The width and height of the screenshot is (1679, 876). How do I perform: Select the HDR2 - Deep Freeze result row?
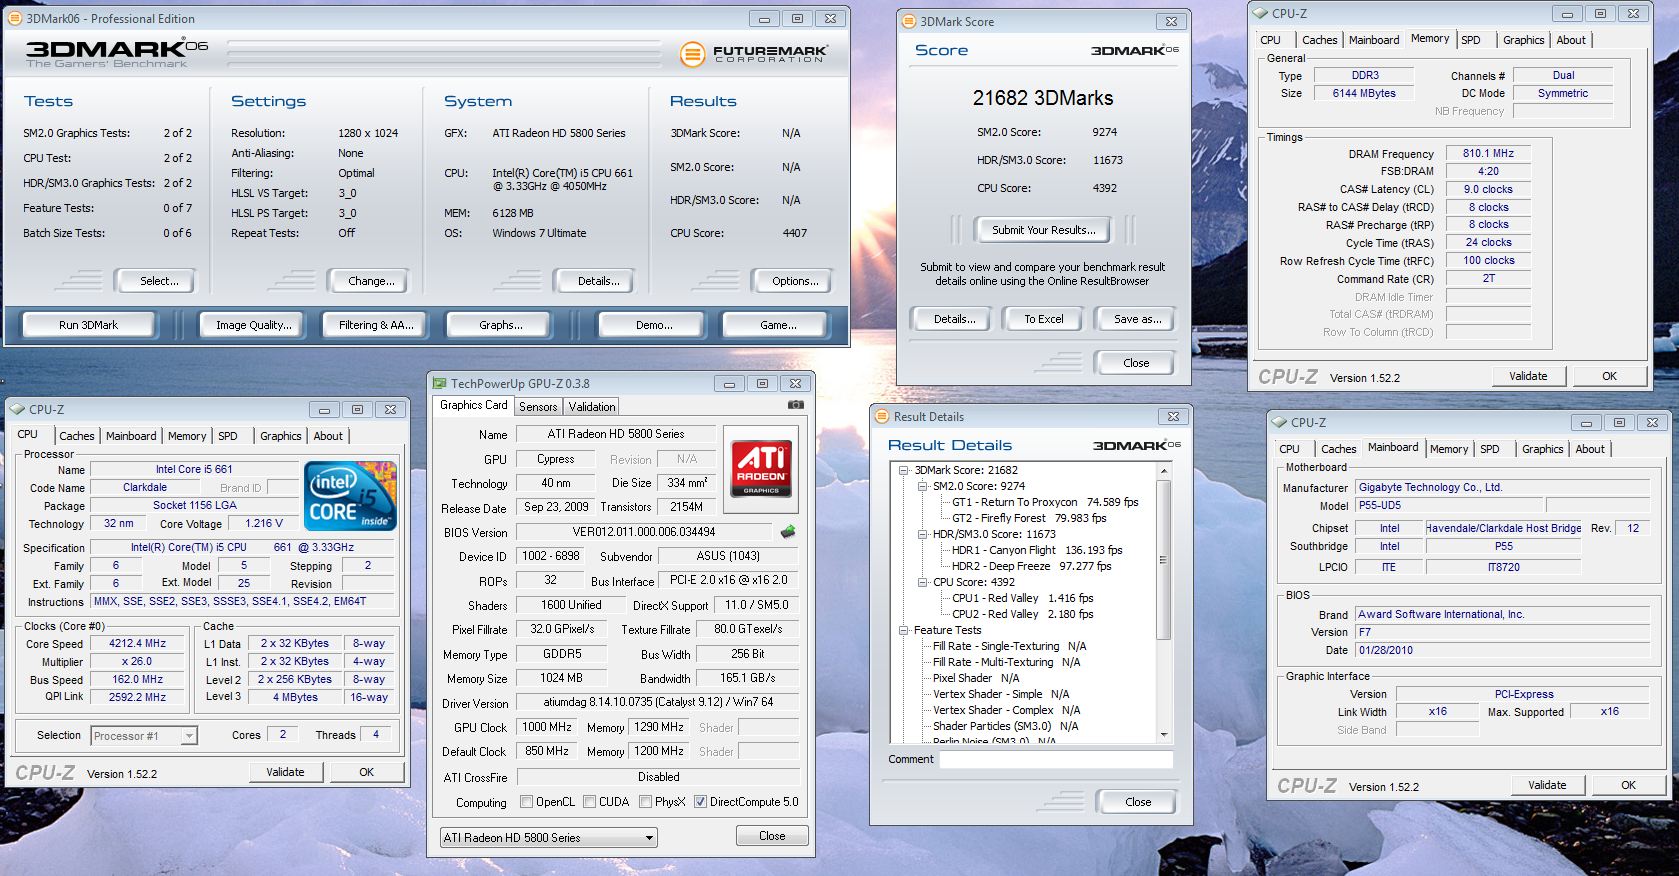(1031, 566)
